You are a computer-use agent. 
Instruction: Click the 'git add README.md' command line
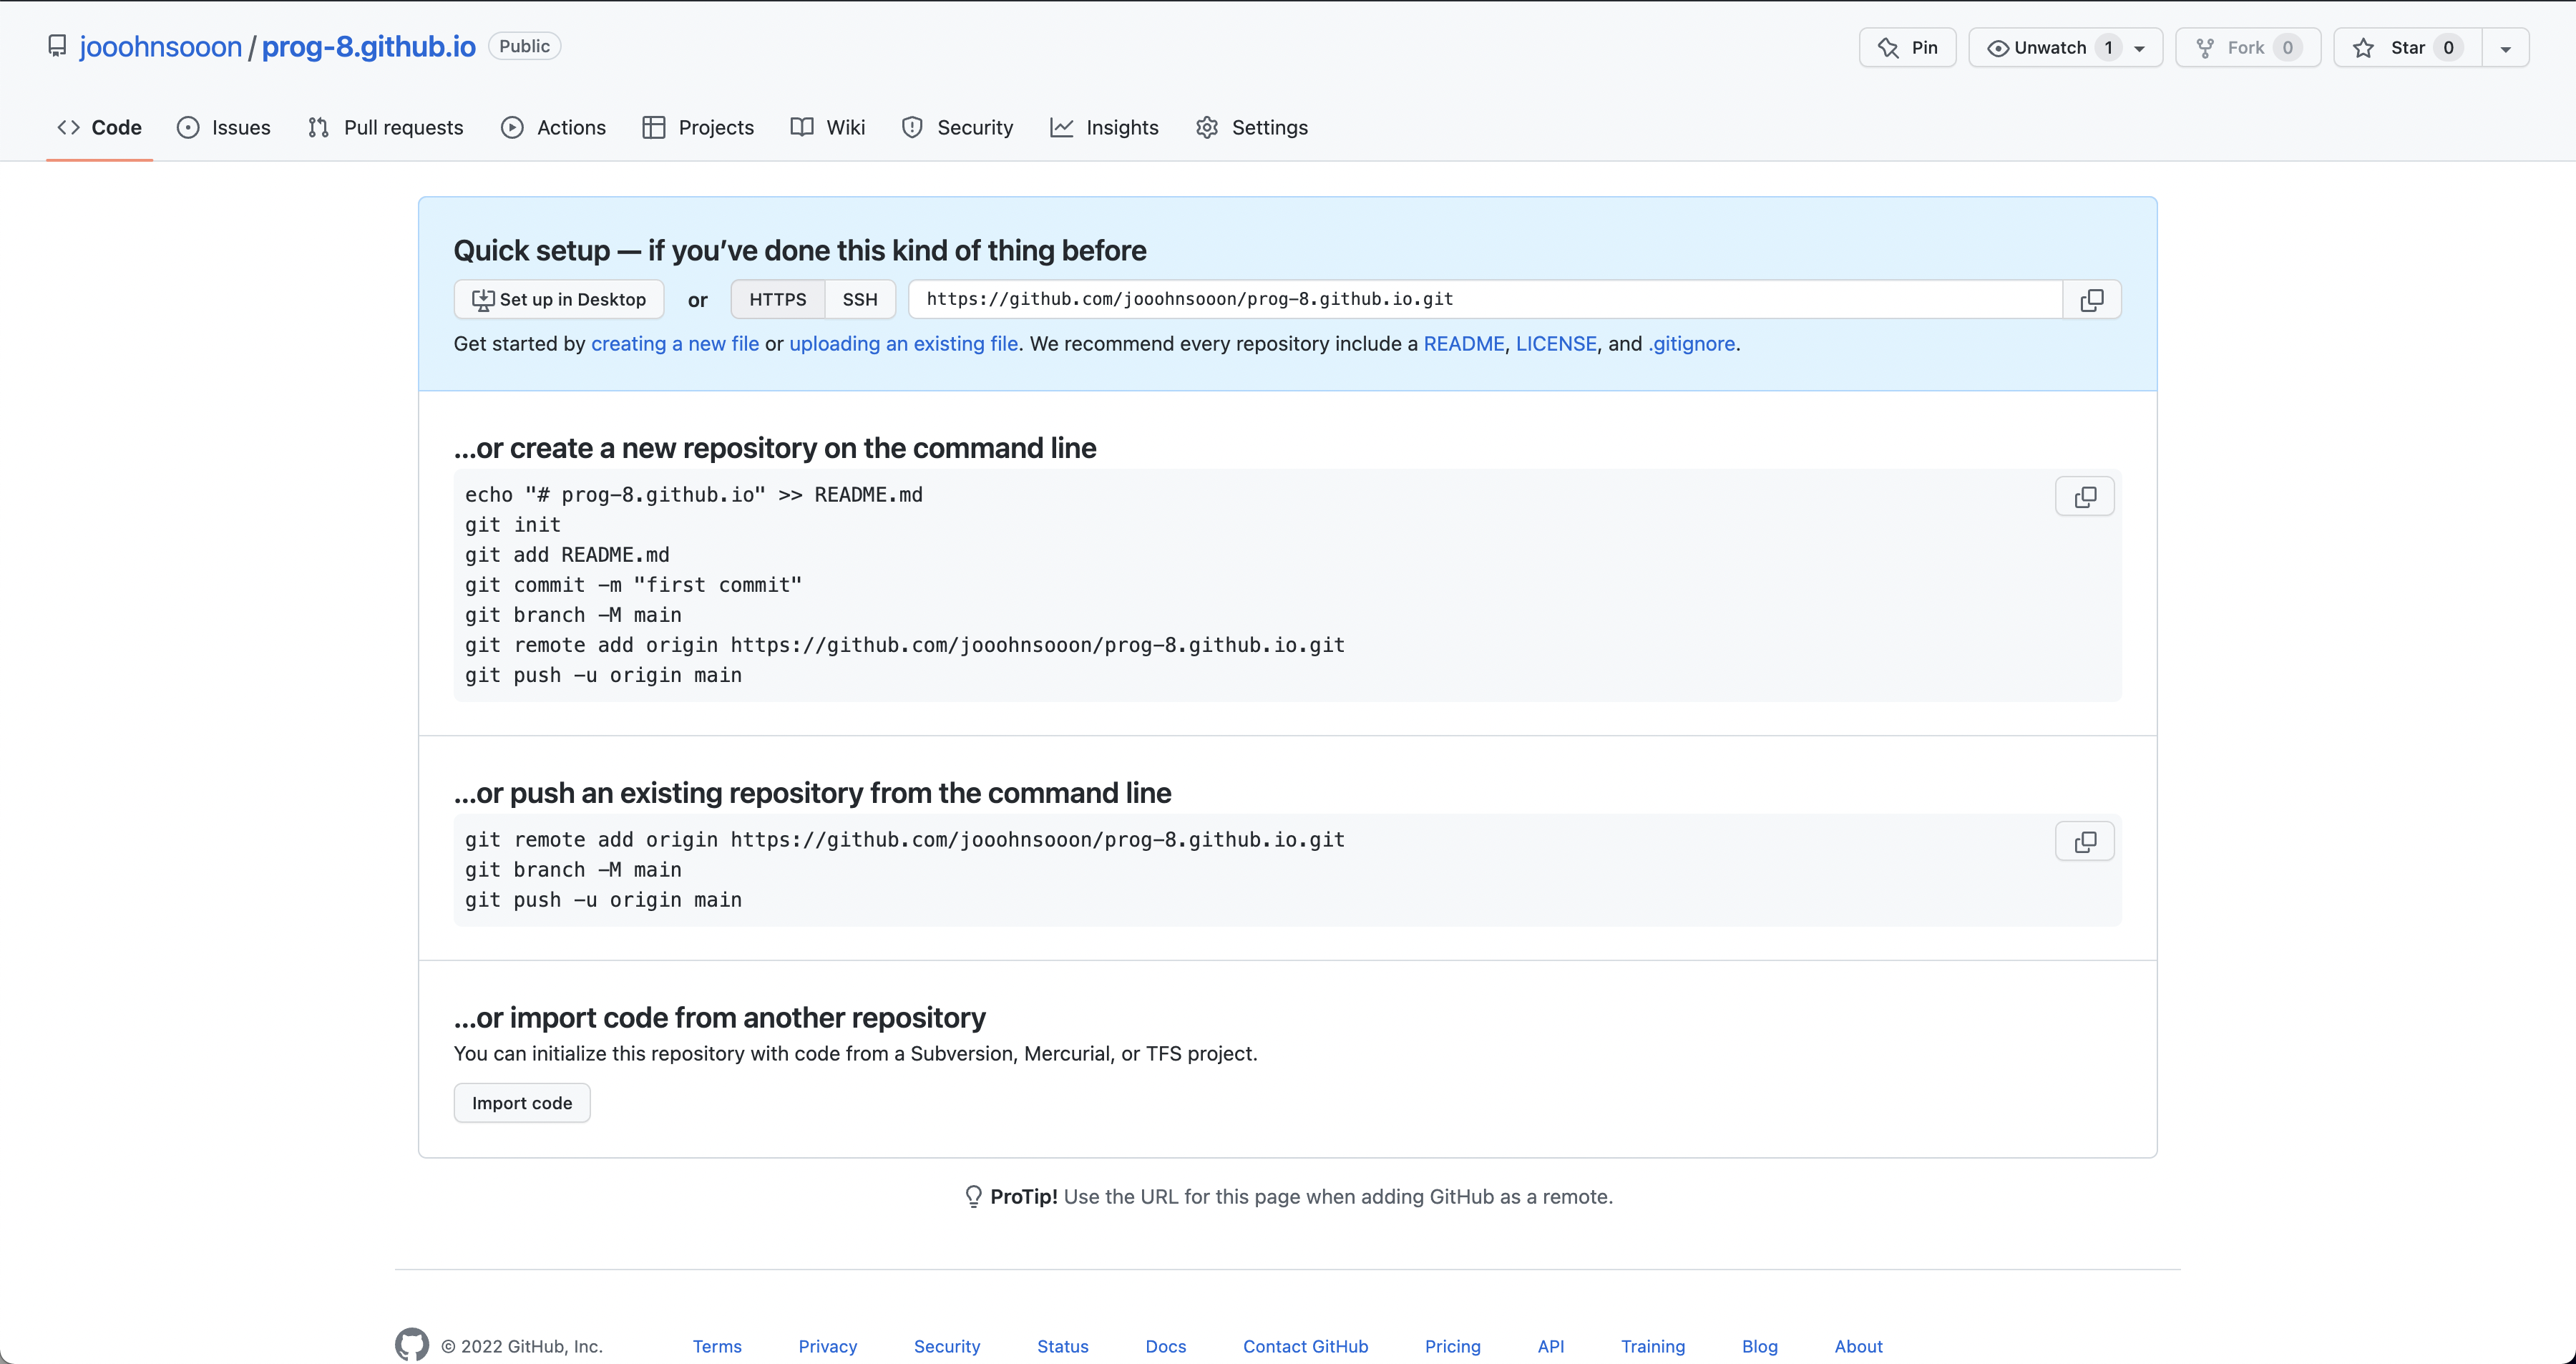[567, 555]
